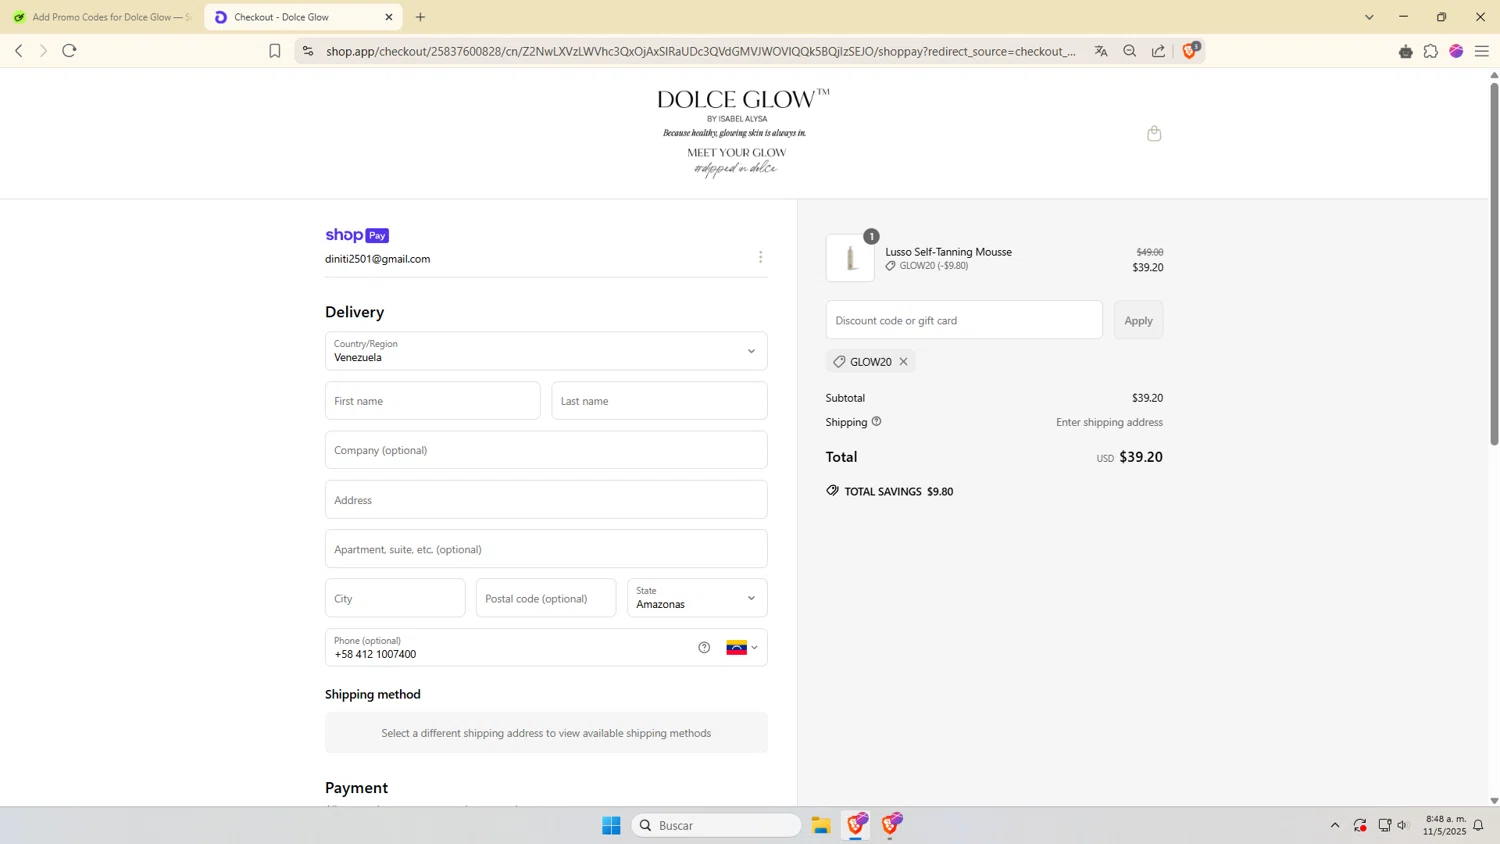Click the browser forward arrow
The image size is (1500, 844).
point(43,51)
